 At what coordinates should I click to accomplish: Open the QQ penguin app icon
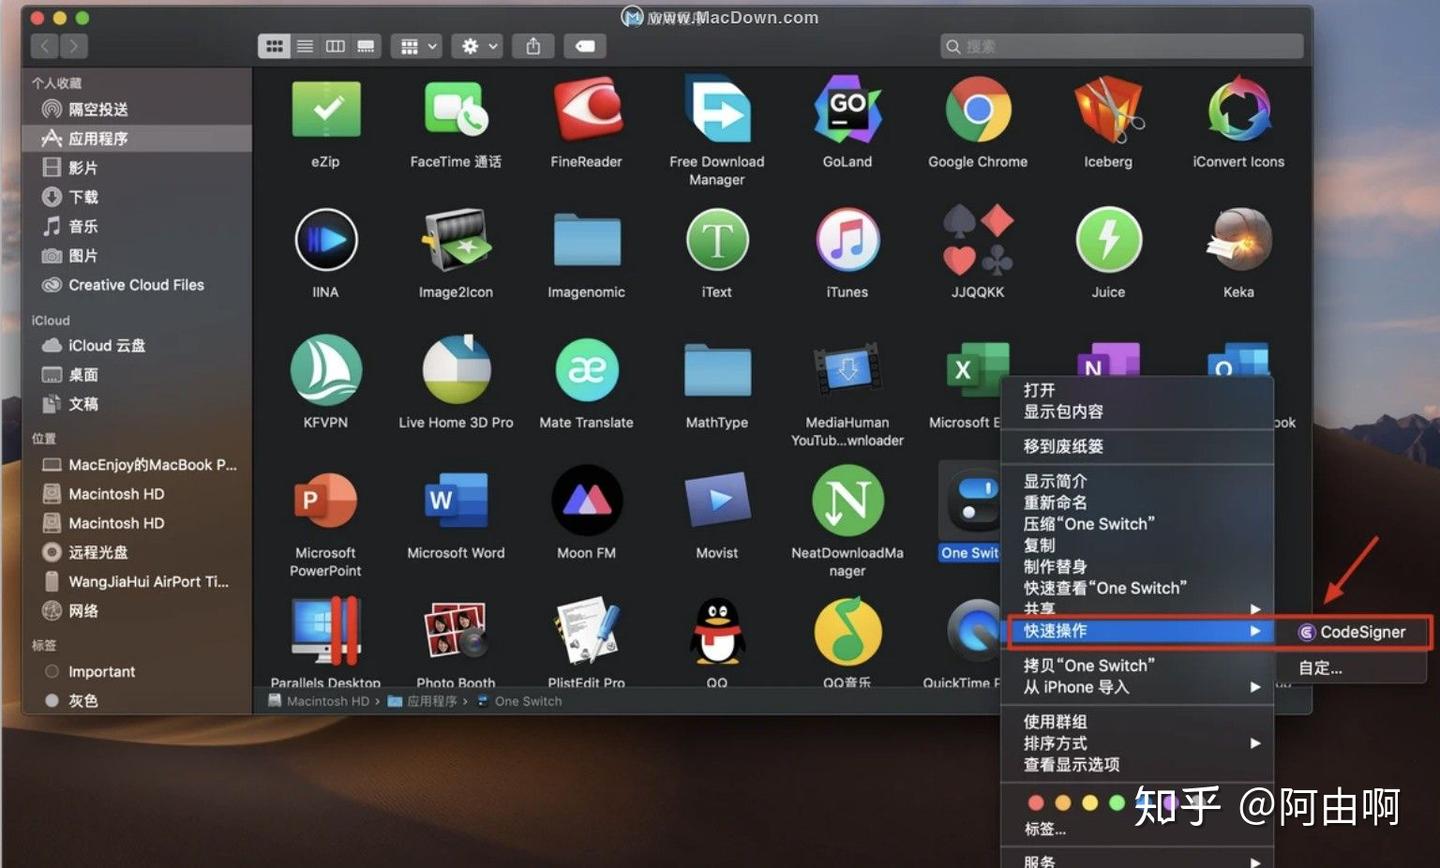tap(716, 631)
